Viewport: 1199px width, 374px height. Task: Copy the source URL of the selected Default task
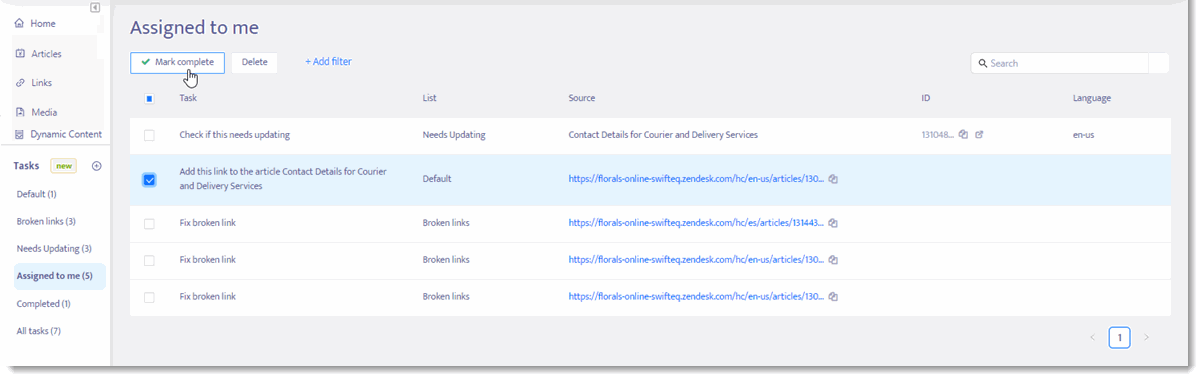pos(833,179)
